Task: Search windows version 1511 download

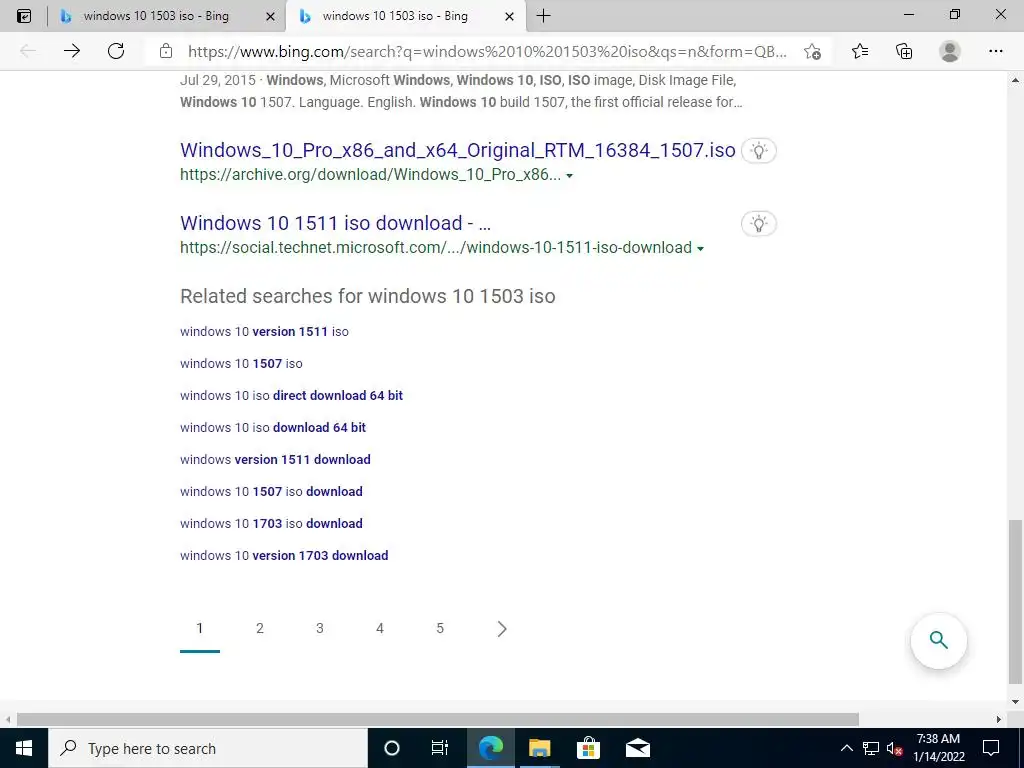Action: tap(275, 460)
